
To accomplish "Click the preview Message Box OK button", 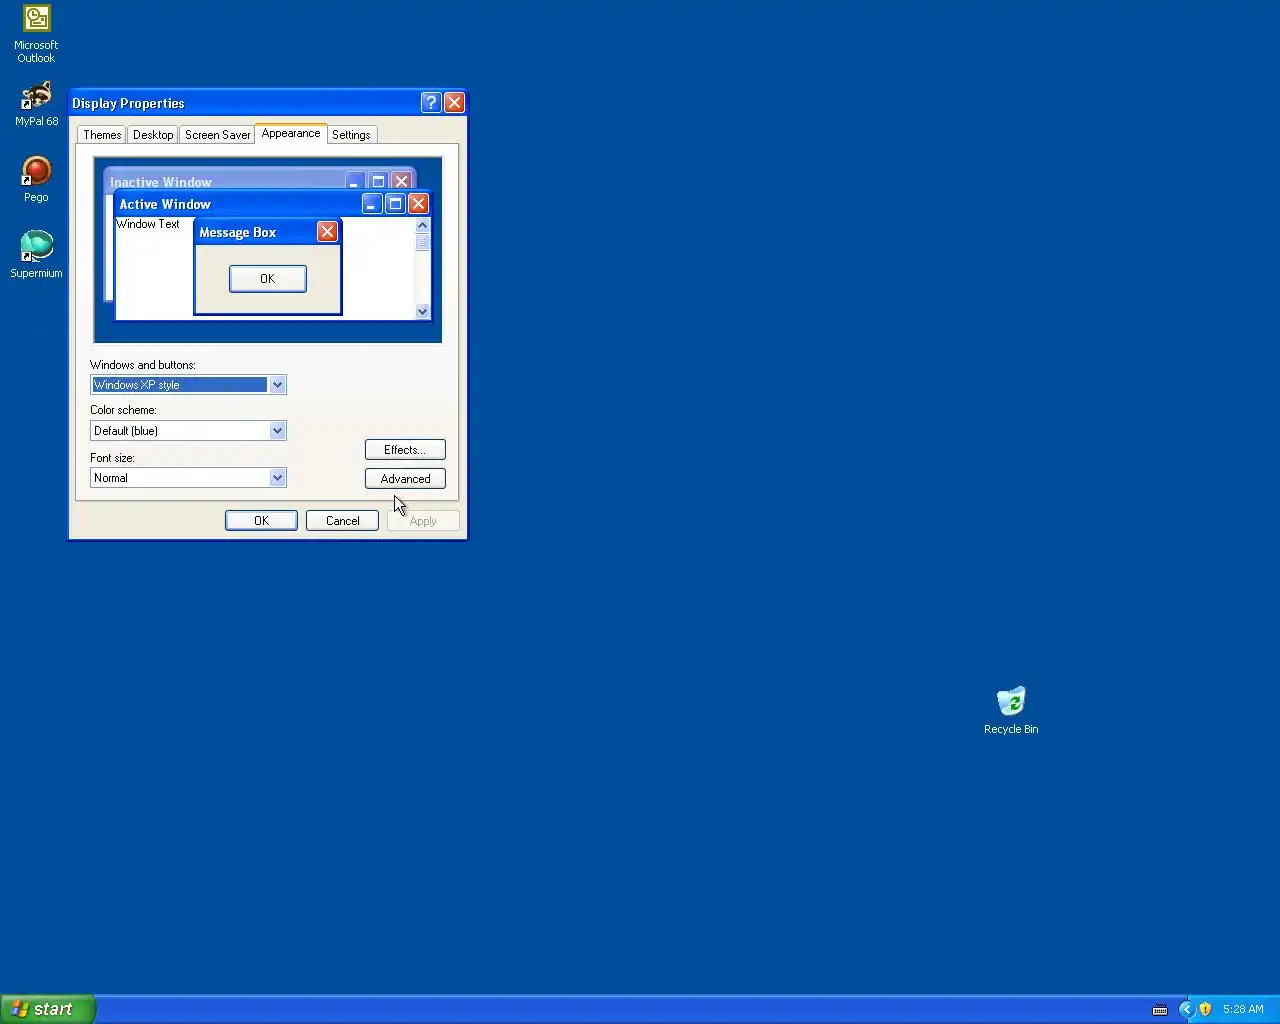I will pos(267,279).
